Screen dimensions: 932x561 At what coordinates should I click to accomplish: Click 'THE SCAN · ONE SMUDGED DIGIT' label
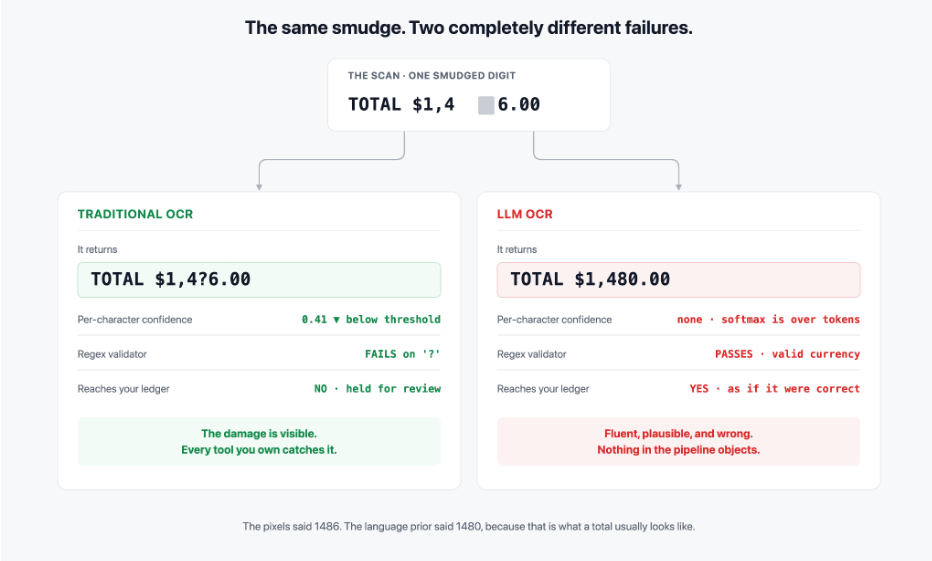coord(432,75)
